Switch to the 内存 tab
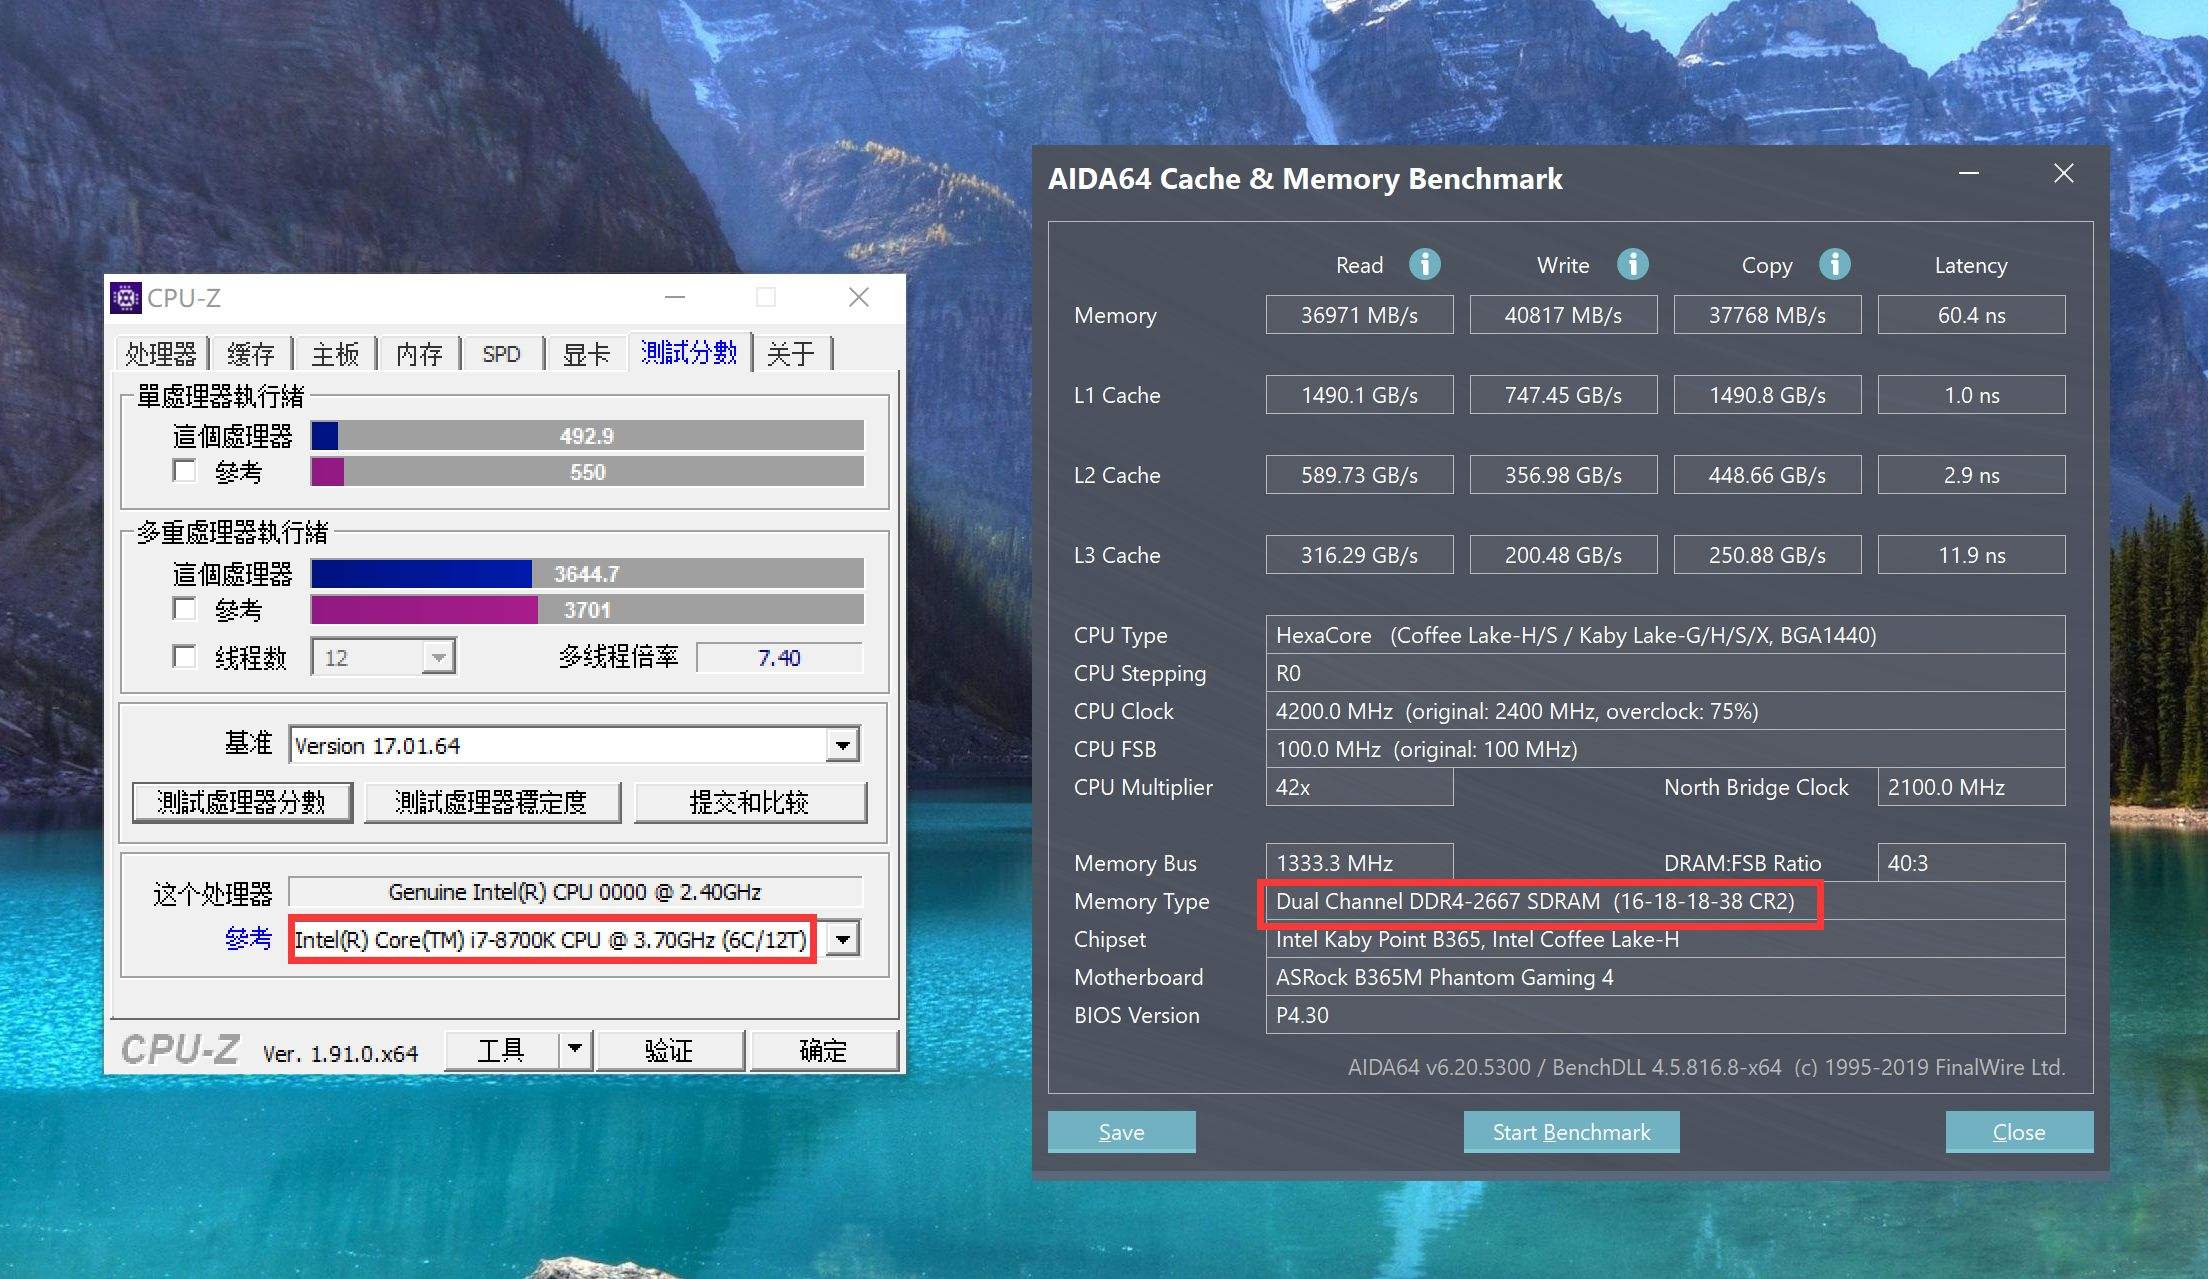Viewport: 2208px width, 1279px height. [x=418, y=354]
